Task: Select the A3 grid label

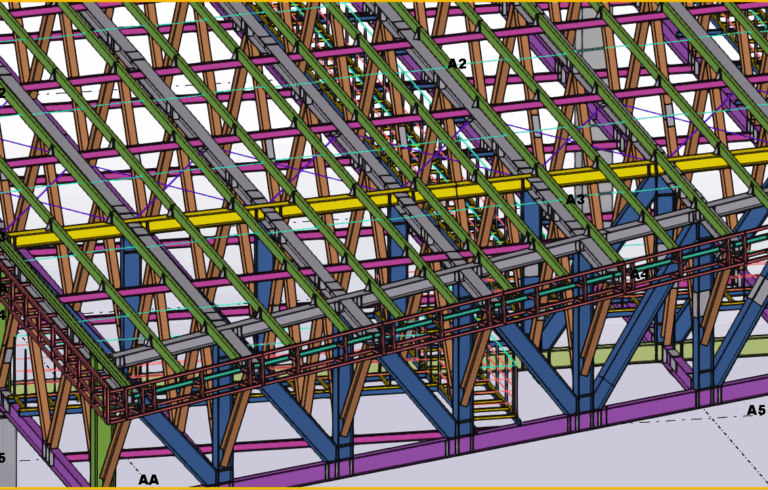Action: (575, 200)
